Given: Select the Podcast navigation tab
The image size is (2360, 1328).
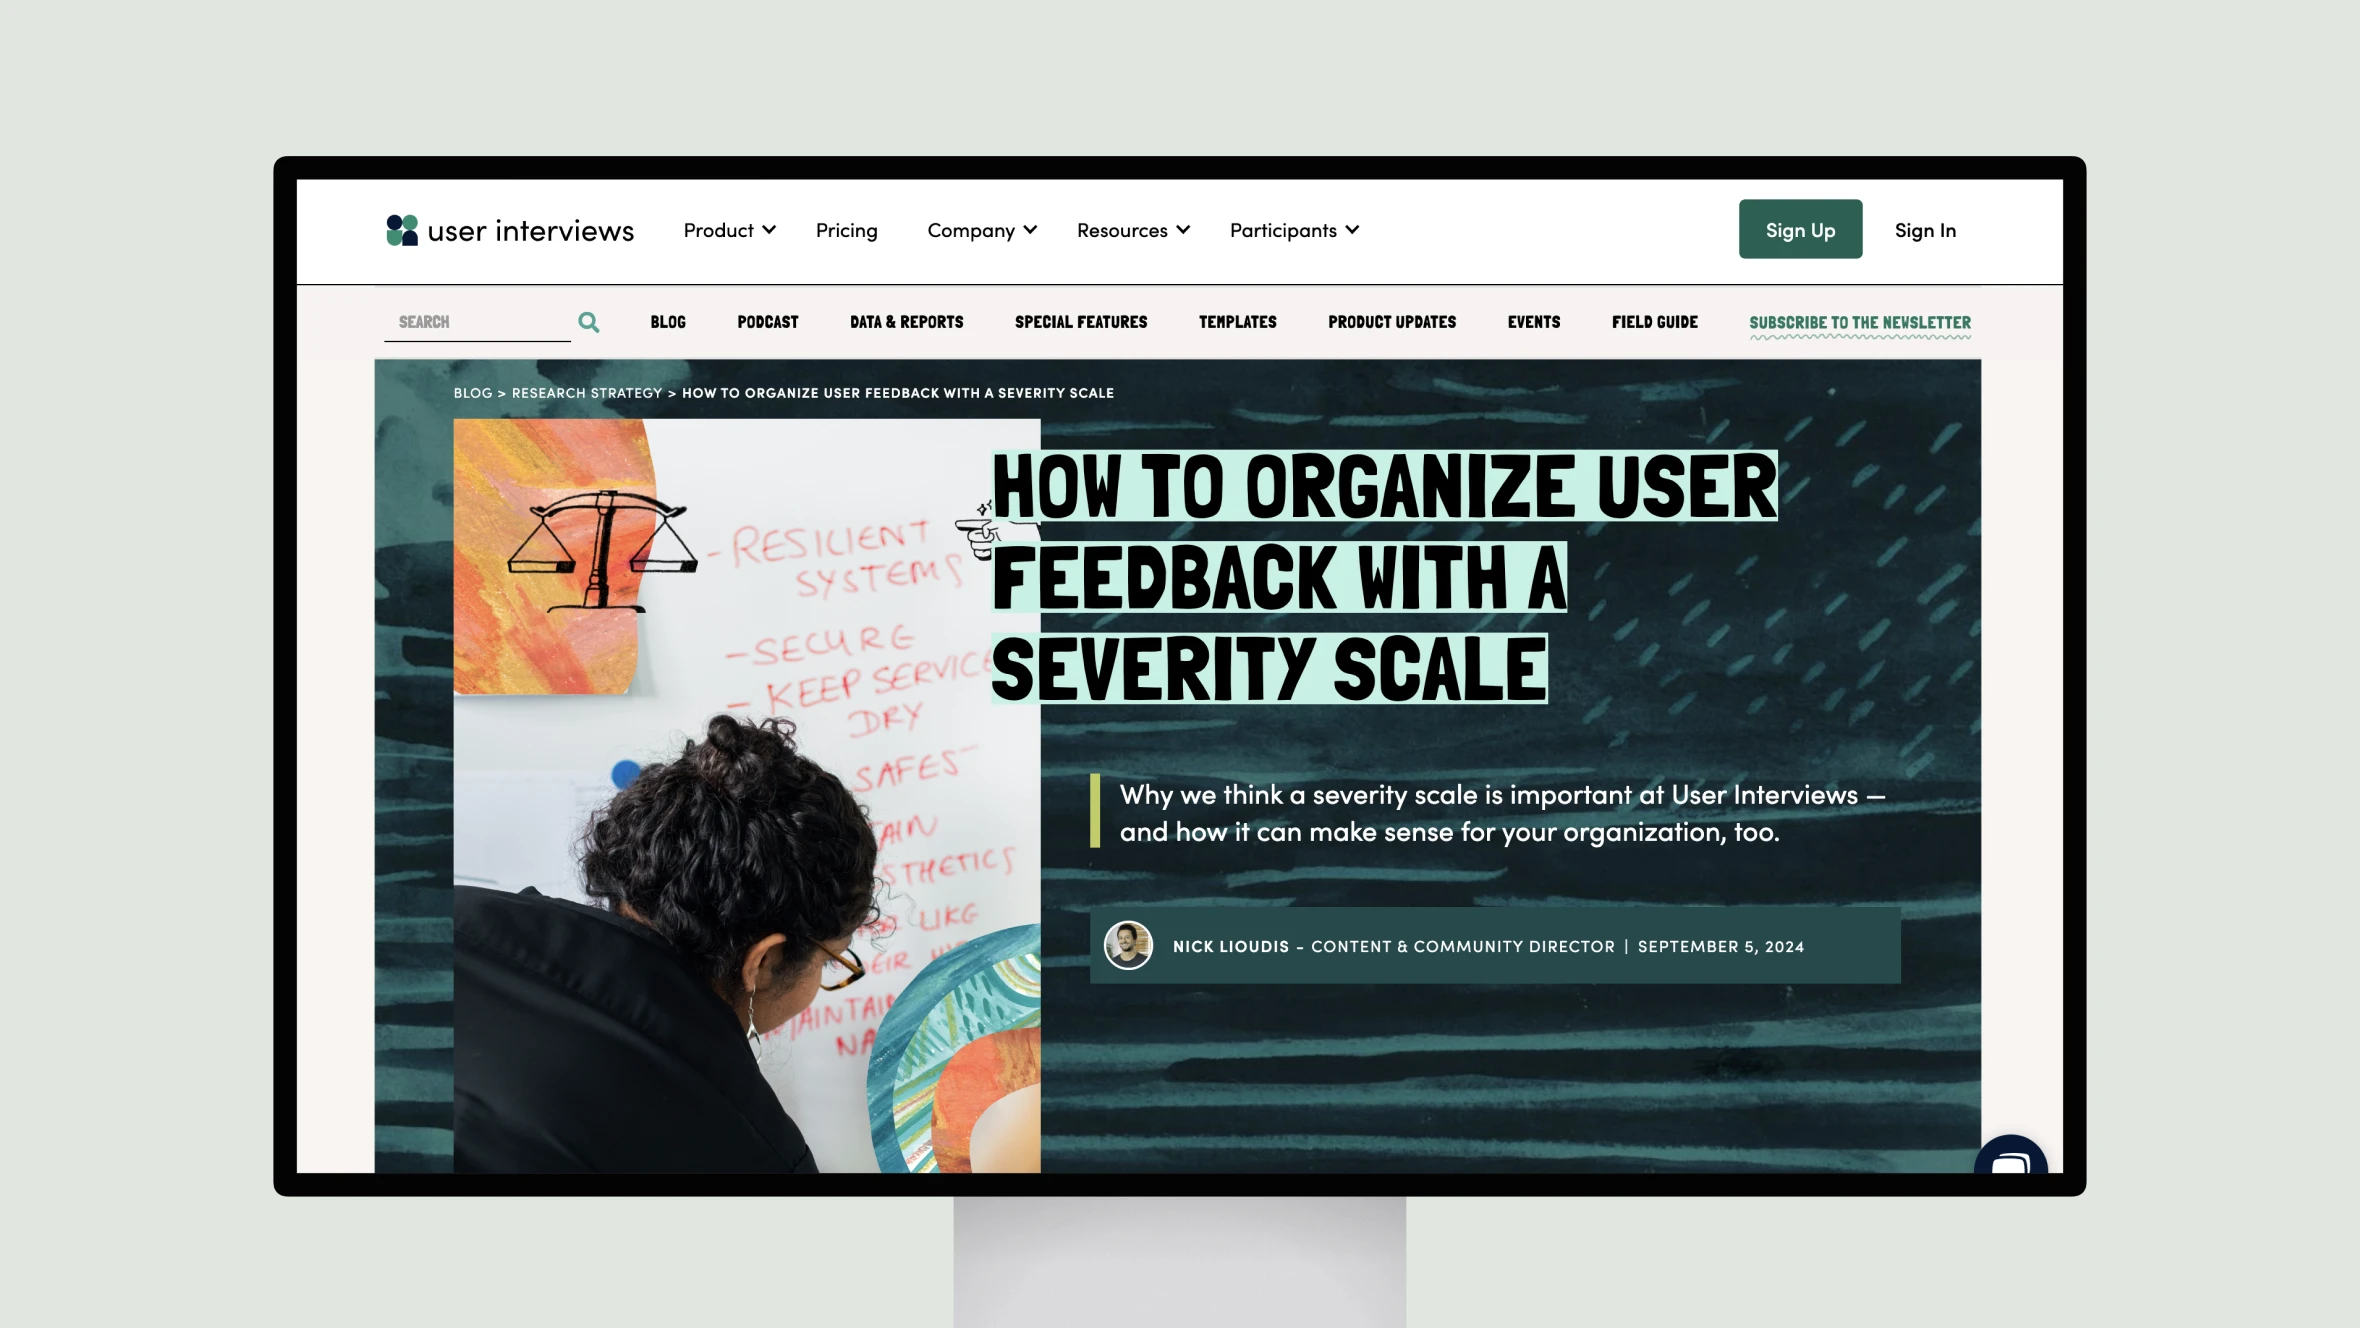Looking at the screenshot, I should coord(767,321).
